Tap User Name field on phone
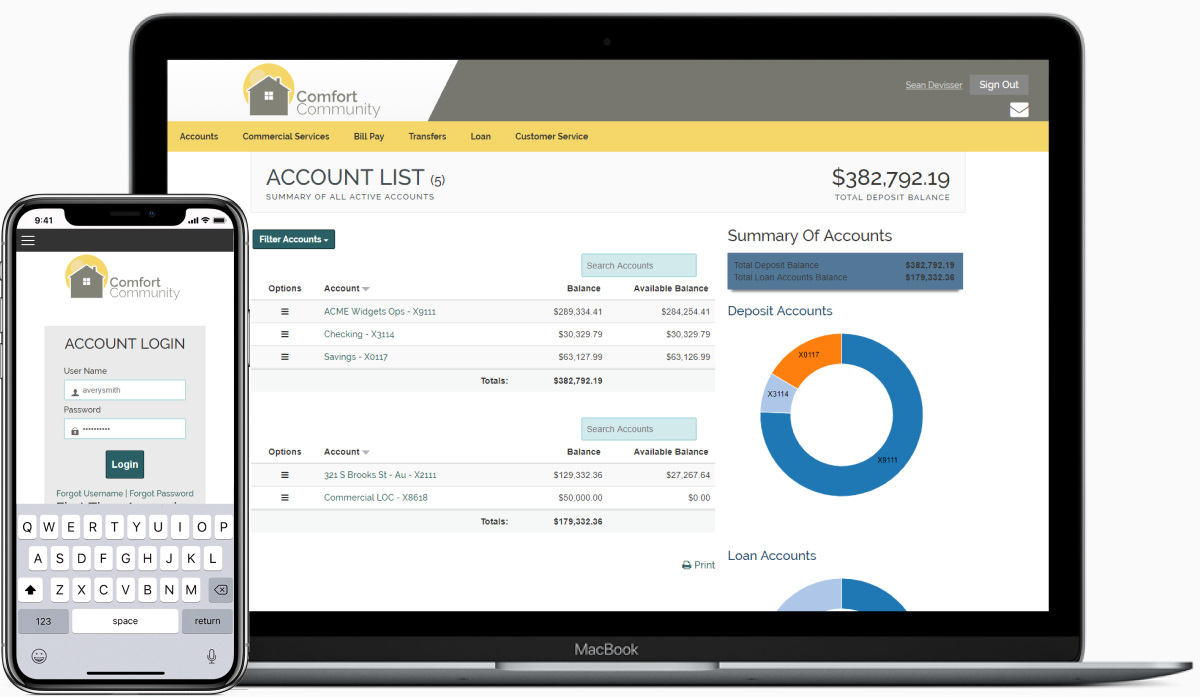Screen dimensions: 1200x697 (x=125, y=390)
